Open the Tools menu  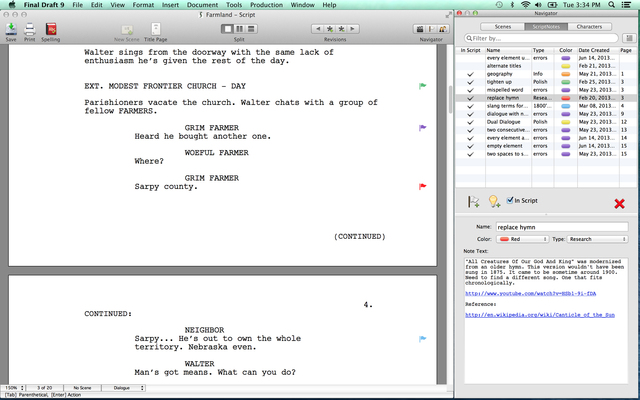point(234,5)
